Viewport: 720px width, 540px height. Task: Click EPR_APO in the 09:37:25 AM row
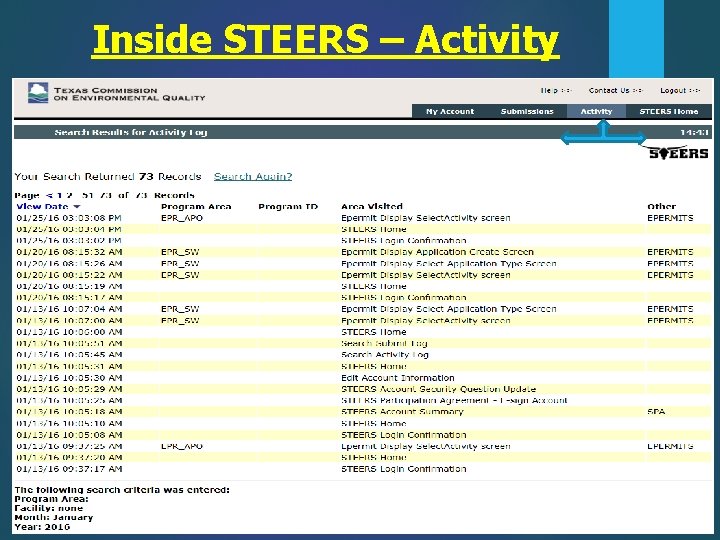coord(182,446)
